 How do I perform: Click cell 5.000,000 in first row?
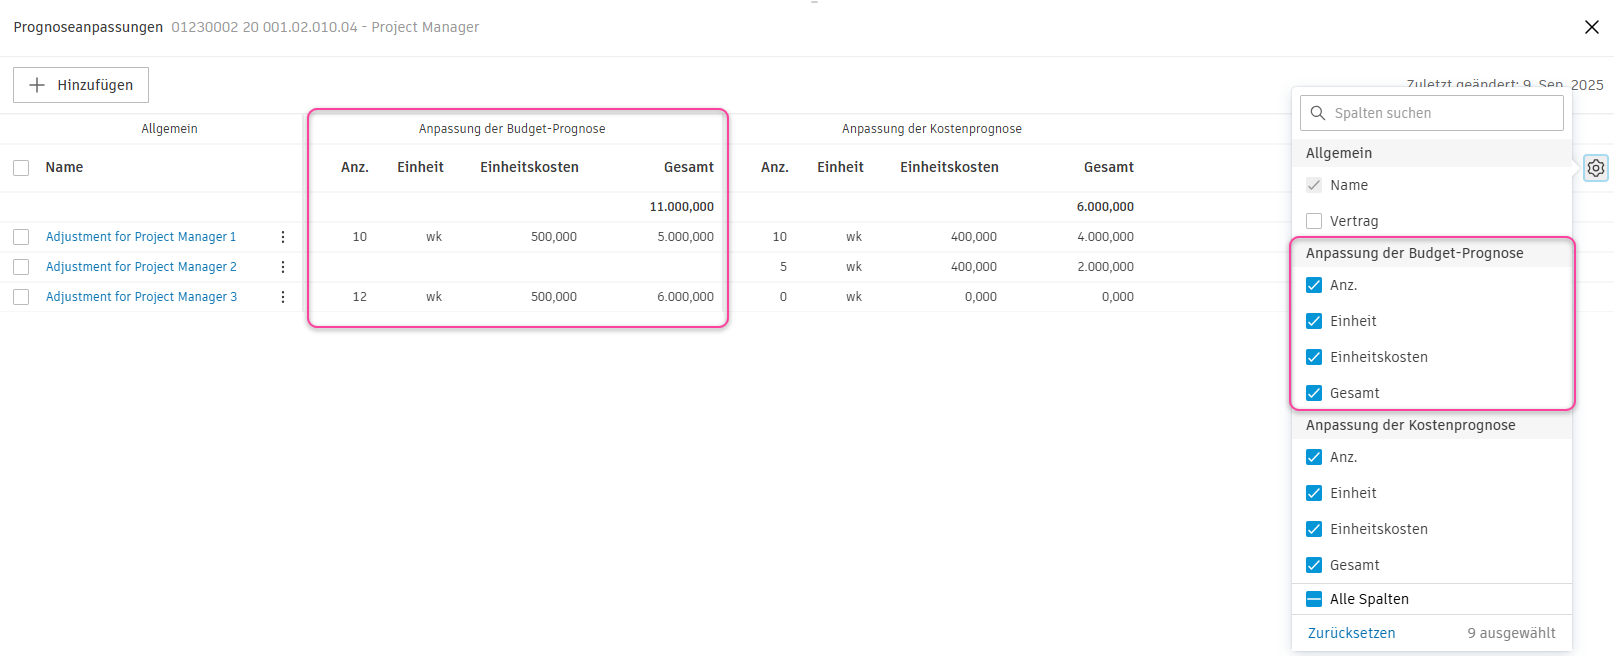pos(686,237)
